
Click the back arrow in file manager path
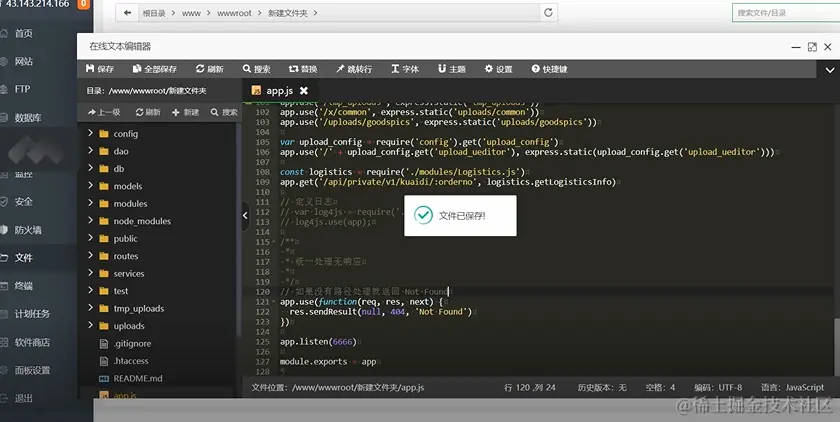127,12
